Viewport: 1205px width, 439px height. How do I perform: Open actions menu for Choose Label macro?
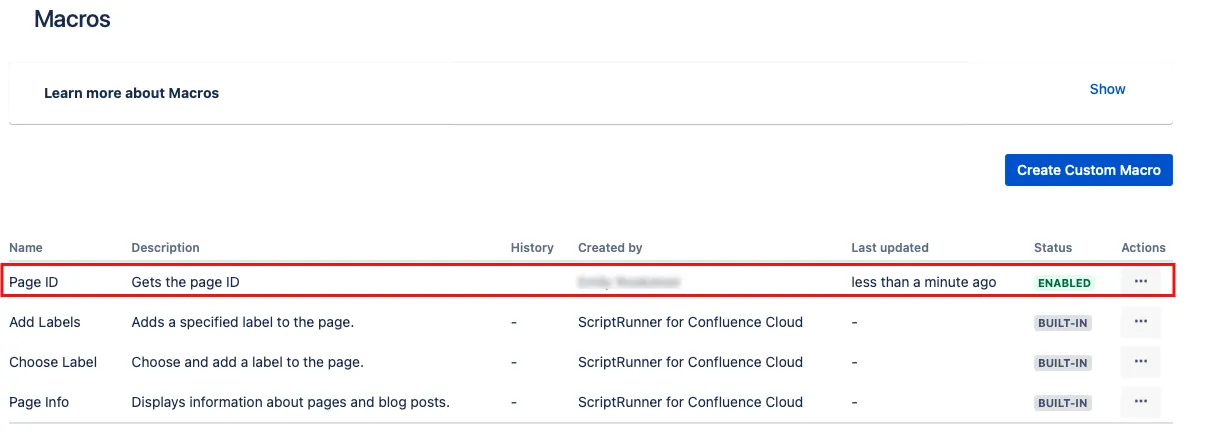coord(1140,362)
